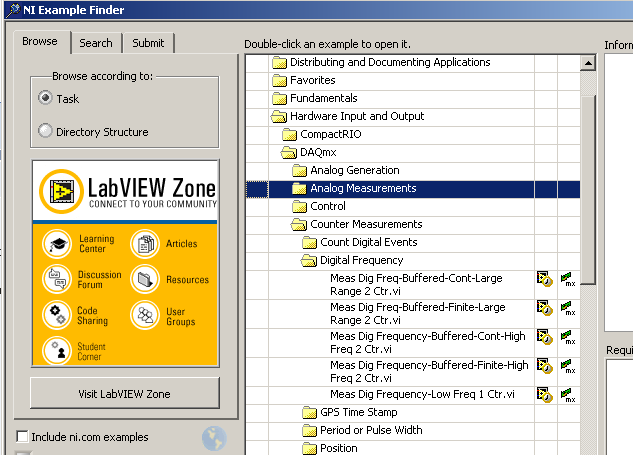The height and width of the screenshot is (455, 633).
Task: Collapse the DAQmx folder
Action: click(289, 153)
